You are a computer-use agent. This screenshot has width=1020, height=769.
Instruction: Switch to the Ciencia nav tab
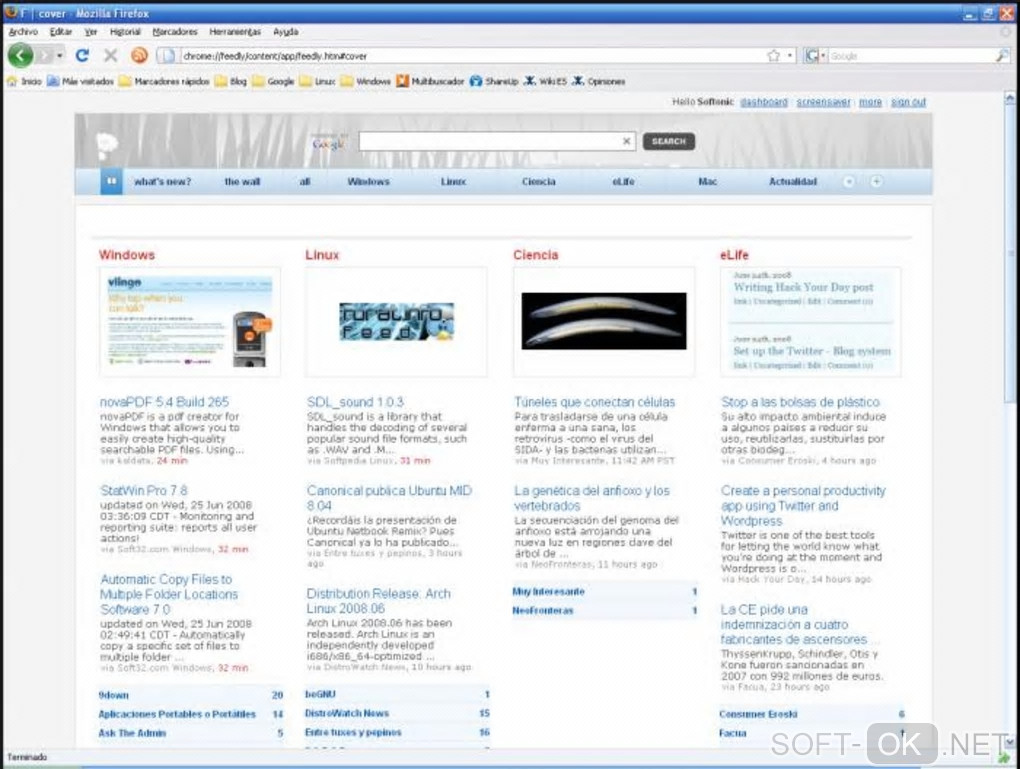tap(539, 182)
